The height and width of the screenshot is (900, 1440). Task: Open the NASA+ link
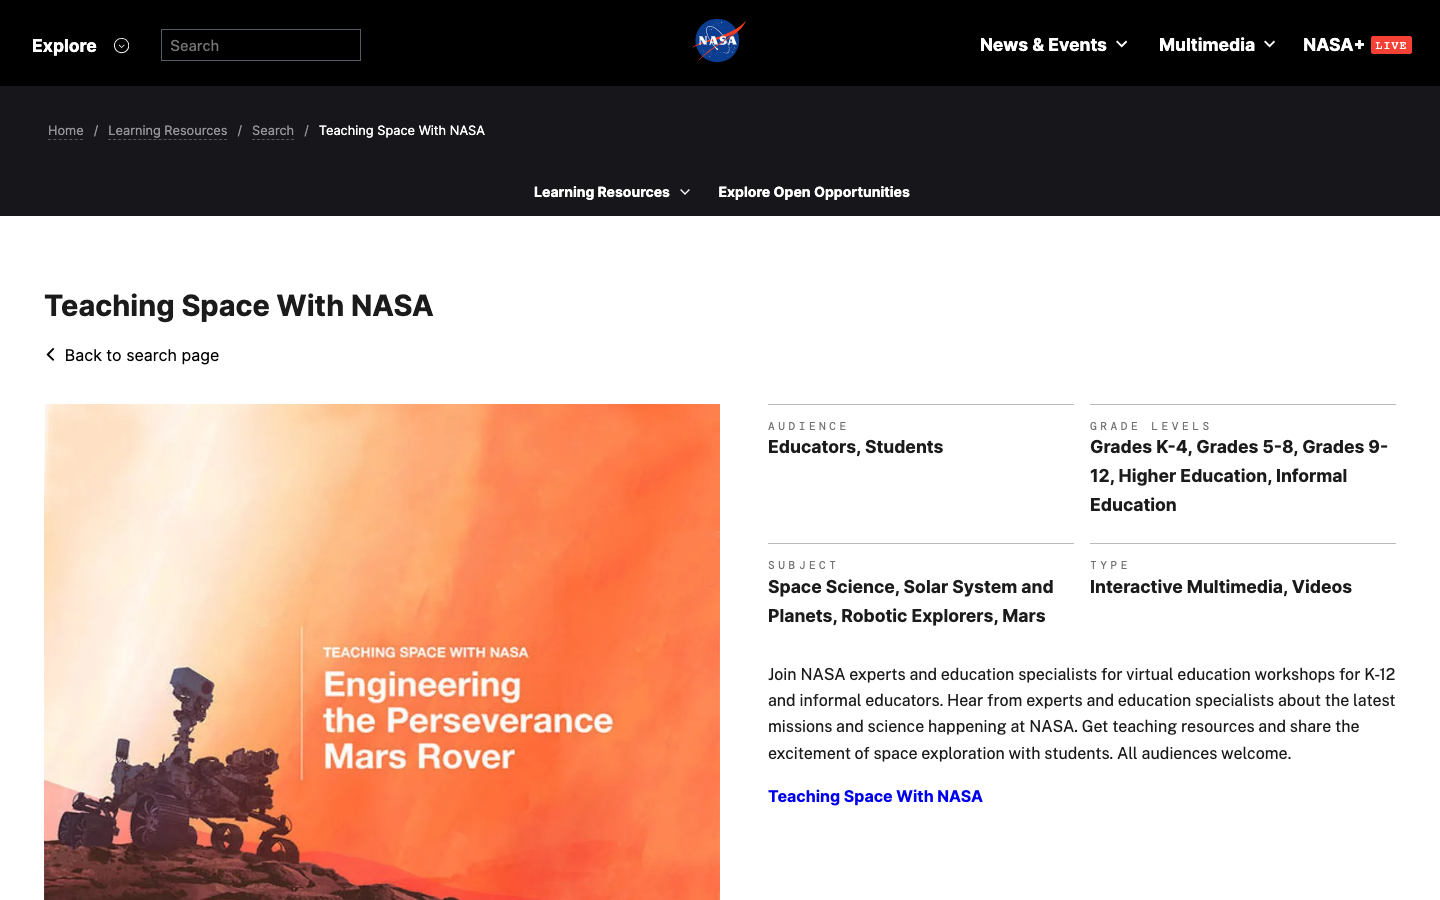coord(1334,45)
